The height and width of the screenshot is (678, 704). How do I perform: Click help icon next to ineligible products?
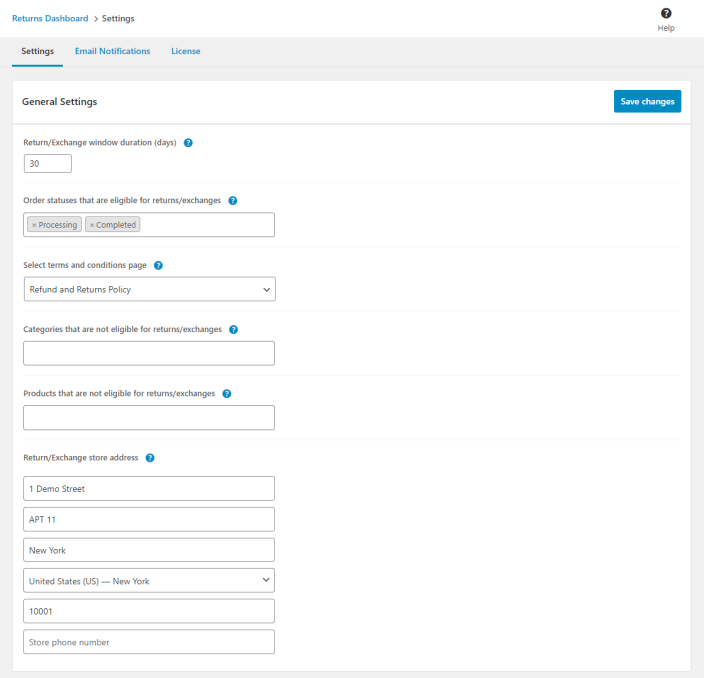226,394
